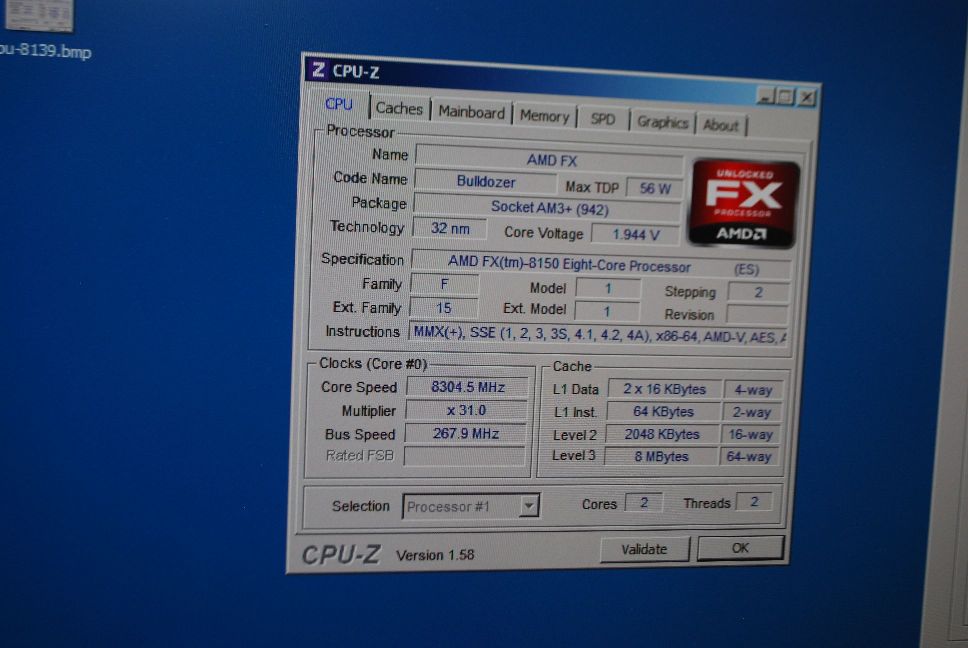Open the Mainboard tab

[471, 112]
